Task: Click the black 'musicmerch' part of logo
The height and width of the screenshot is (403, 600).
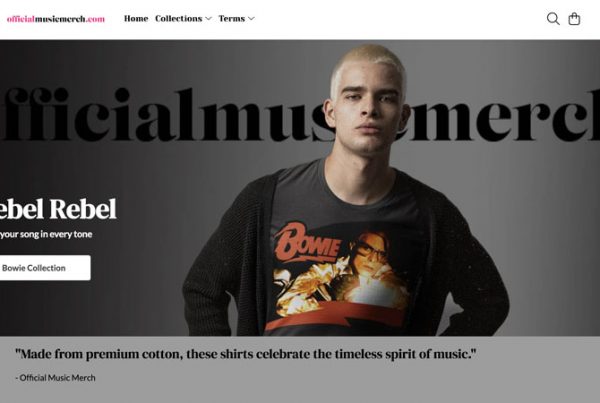Action: (x=60, y=19)
